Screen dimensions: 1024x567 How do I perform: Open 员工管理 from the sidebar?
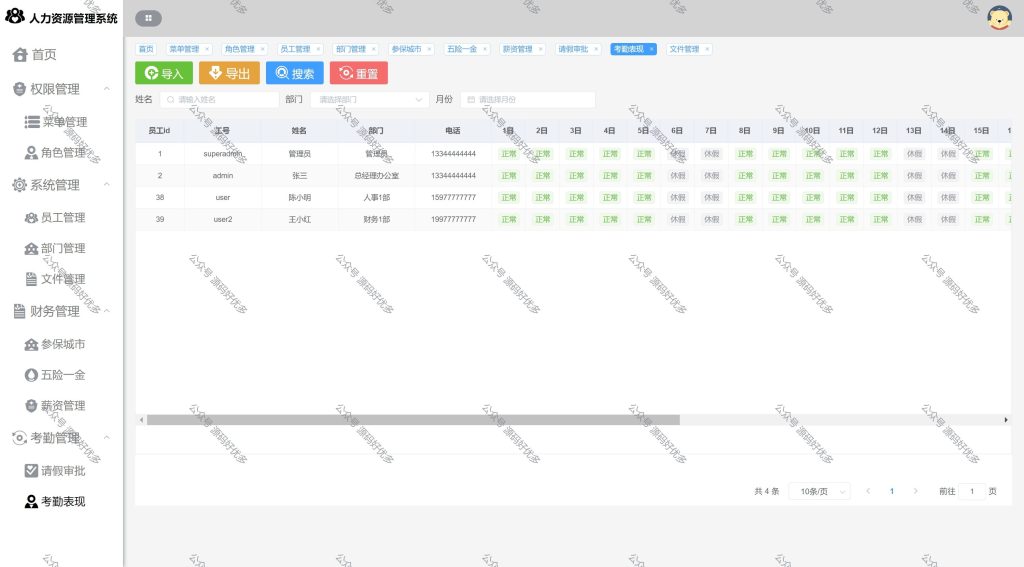tap(55, 218)
